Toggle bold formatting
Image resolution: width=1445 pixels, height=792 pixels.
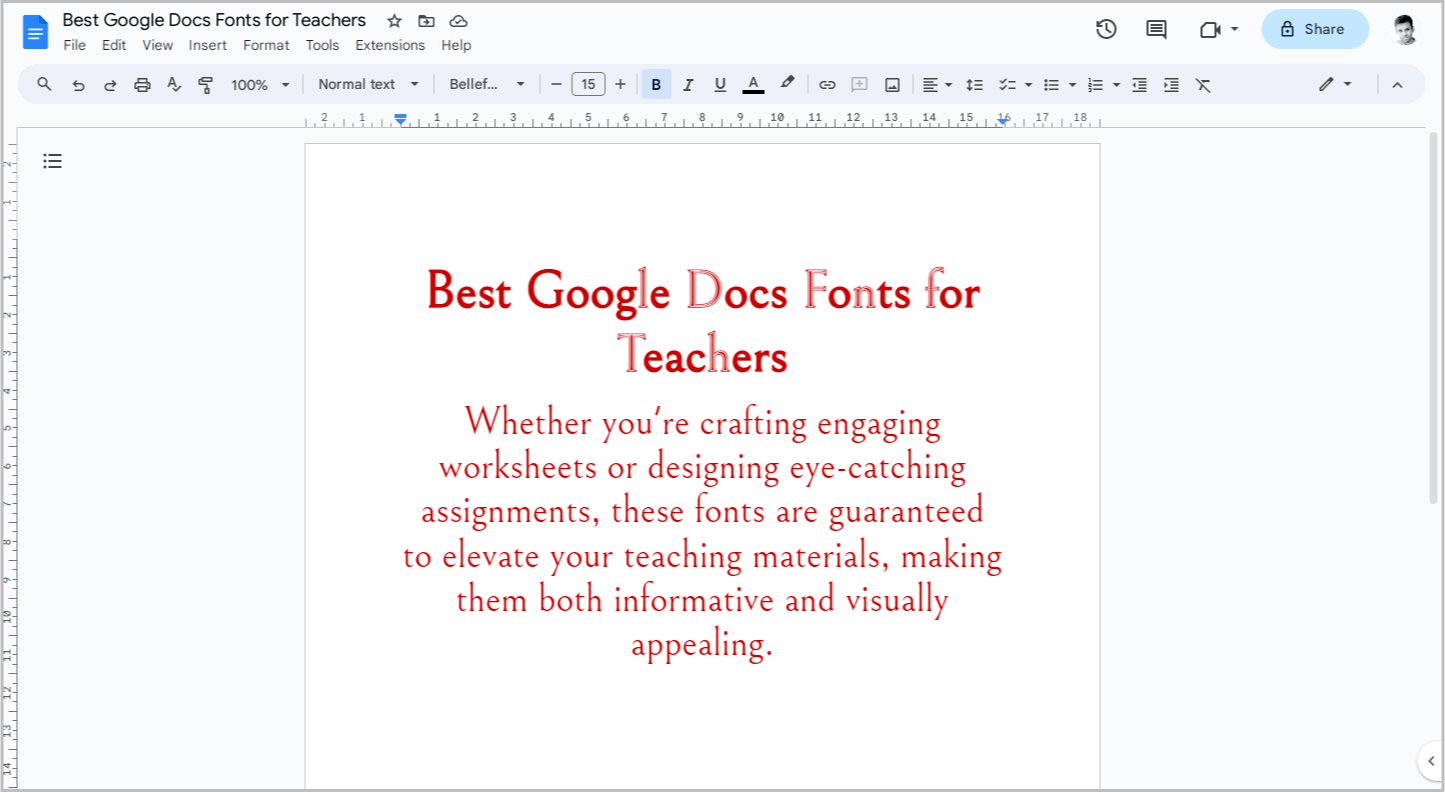(656, 84)
